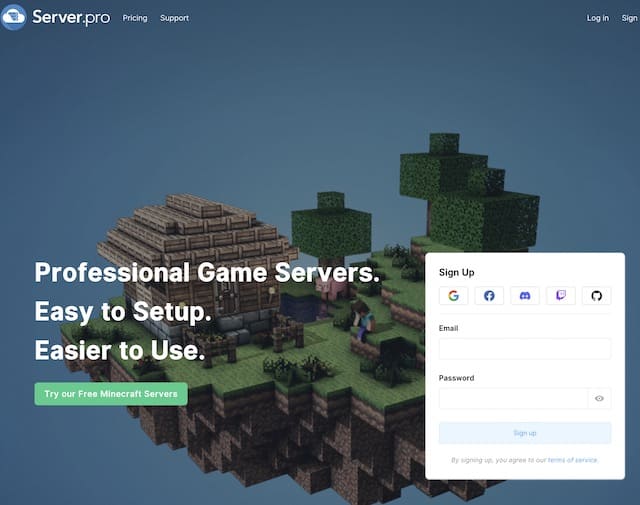Click the Email field label

pos(448,328)
